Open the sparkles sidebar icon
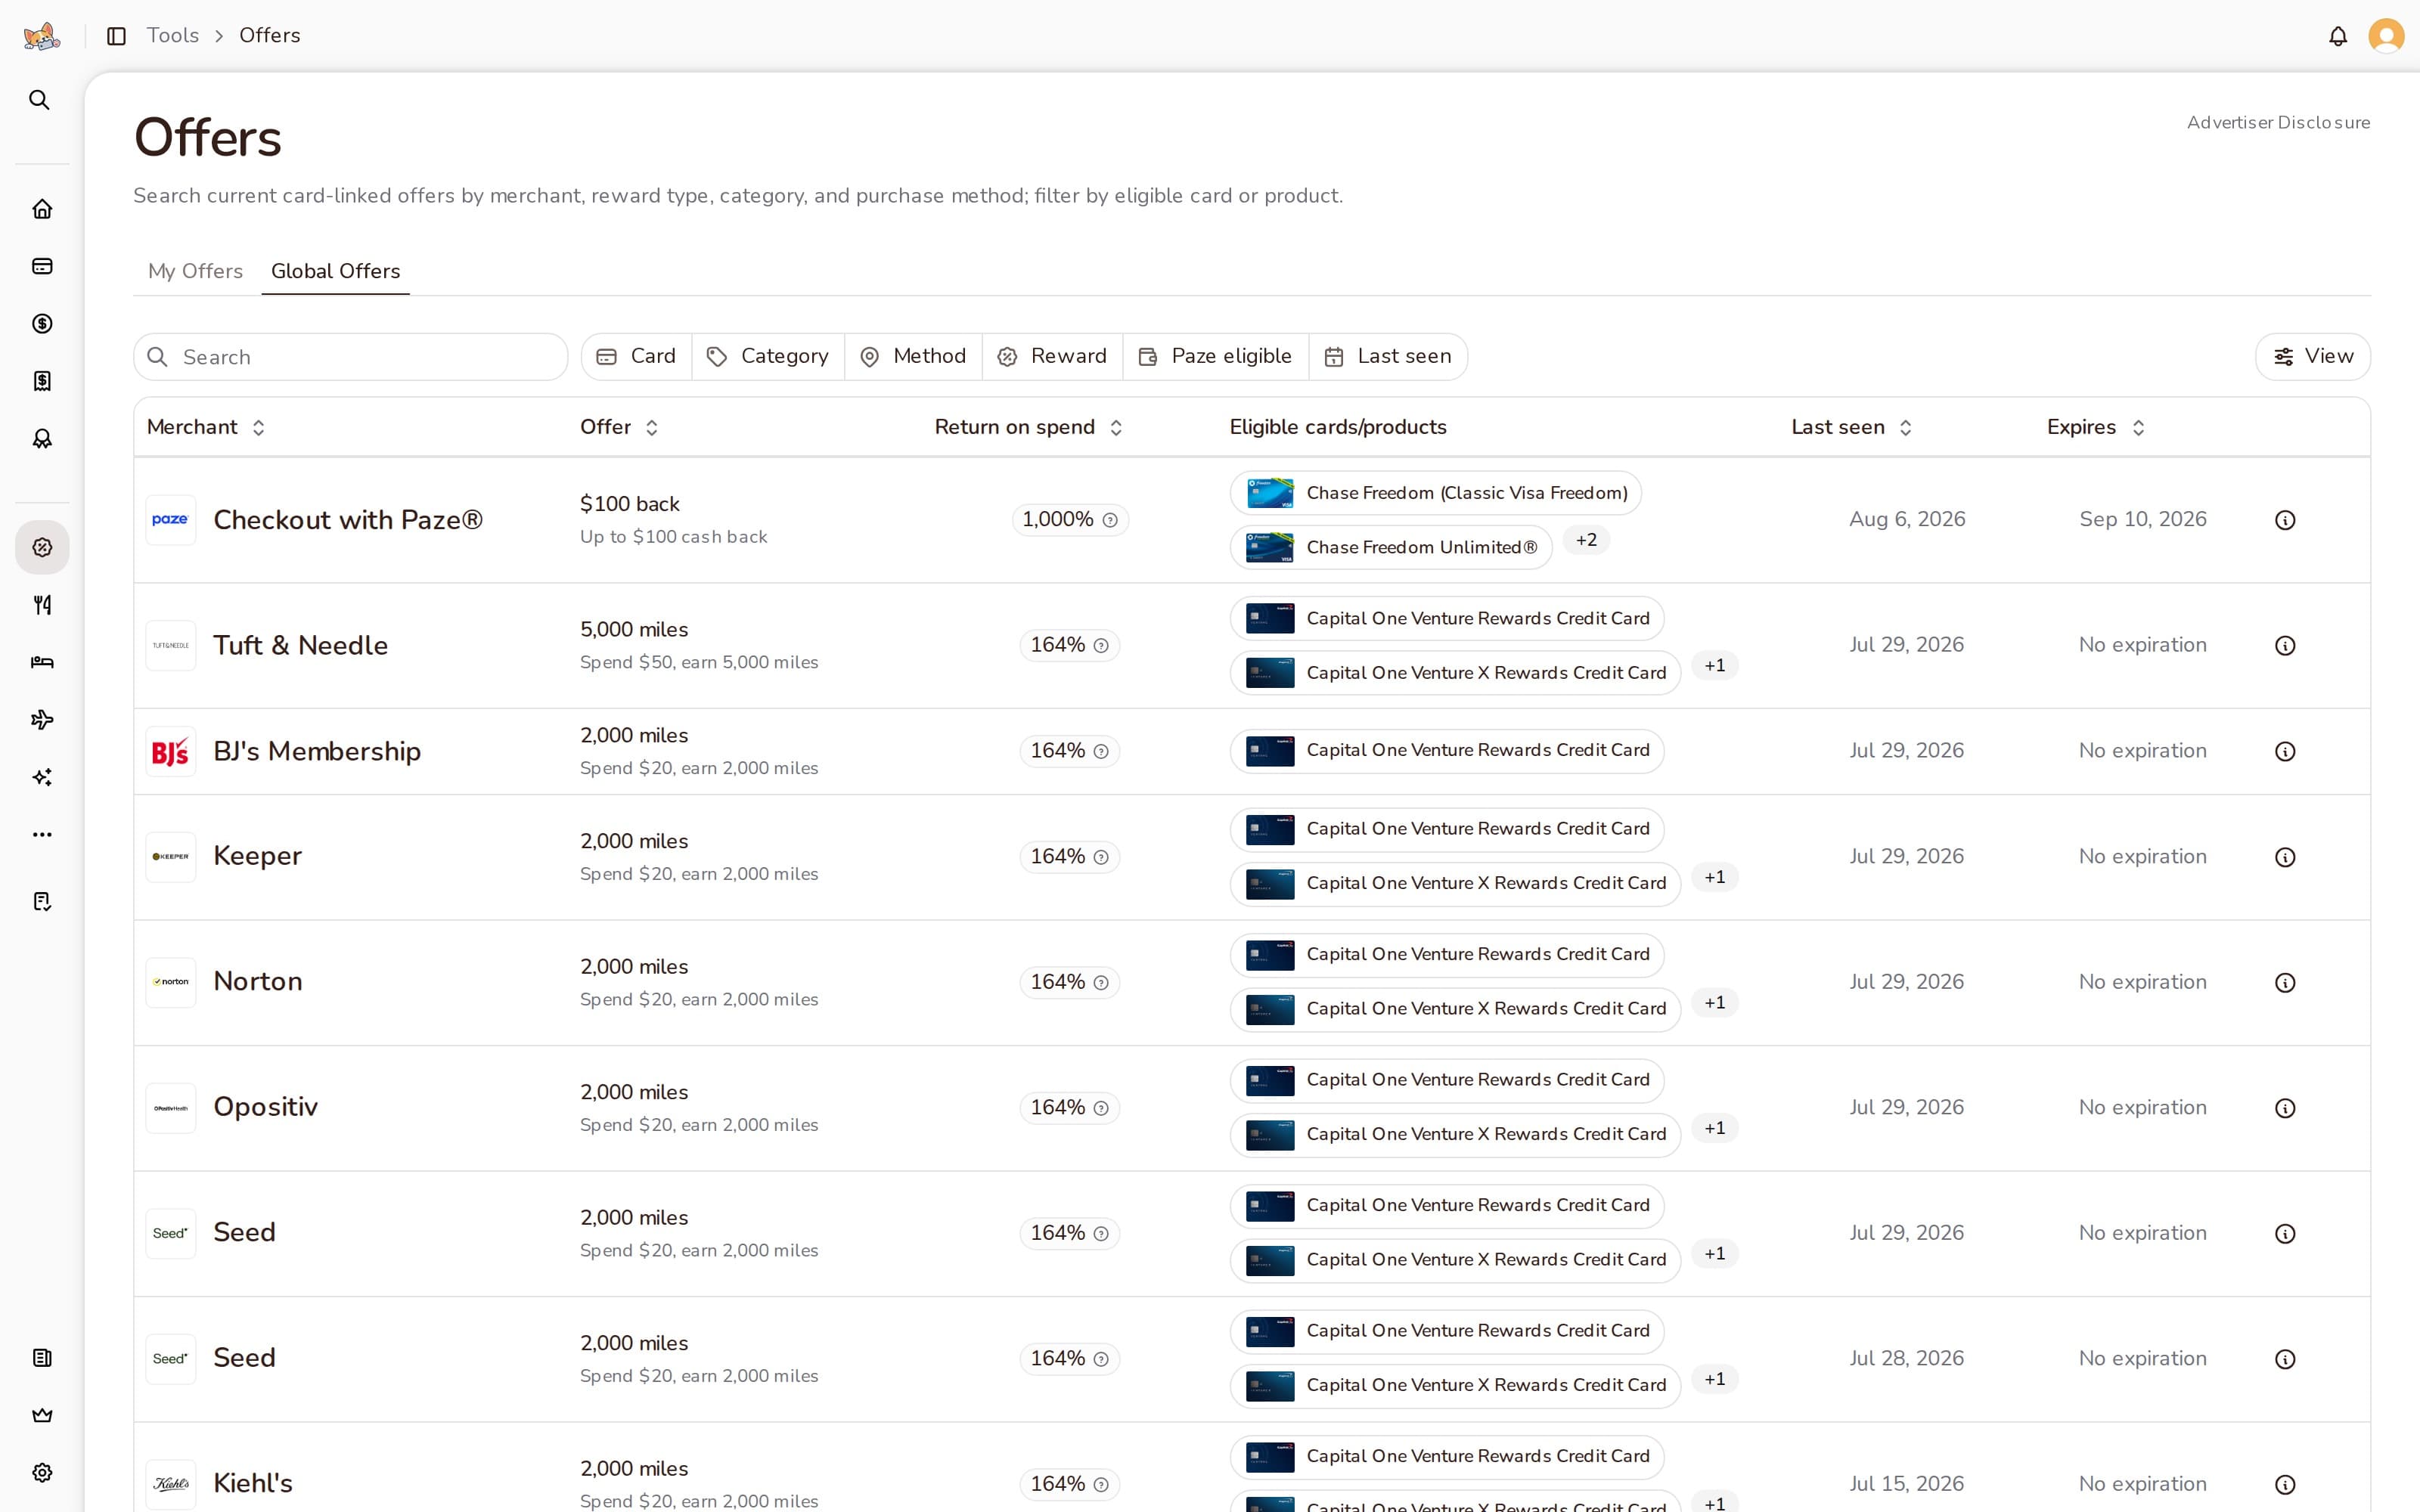This screenshot has height=1512, width=2420. 42,777
